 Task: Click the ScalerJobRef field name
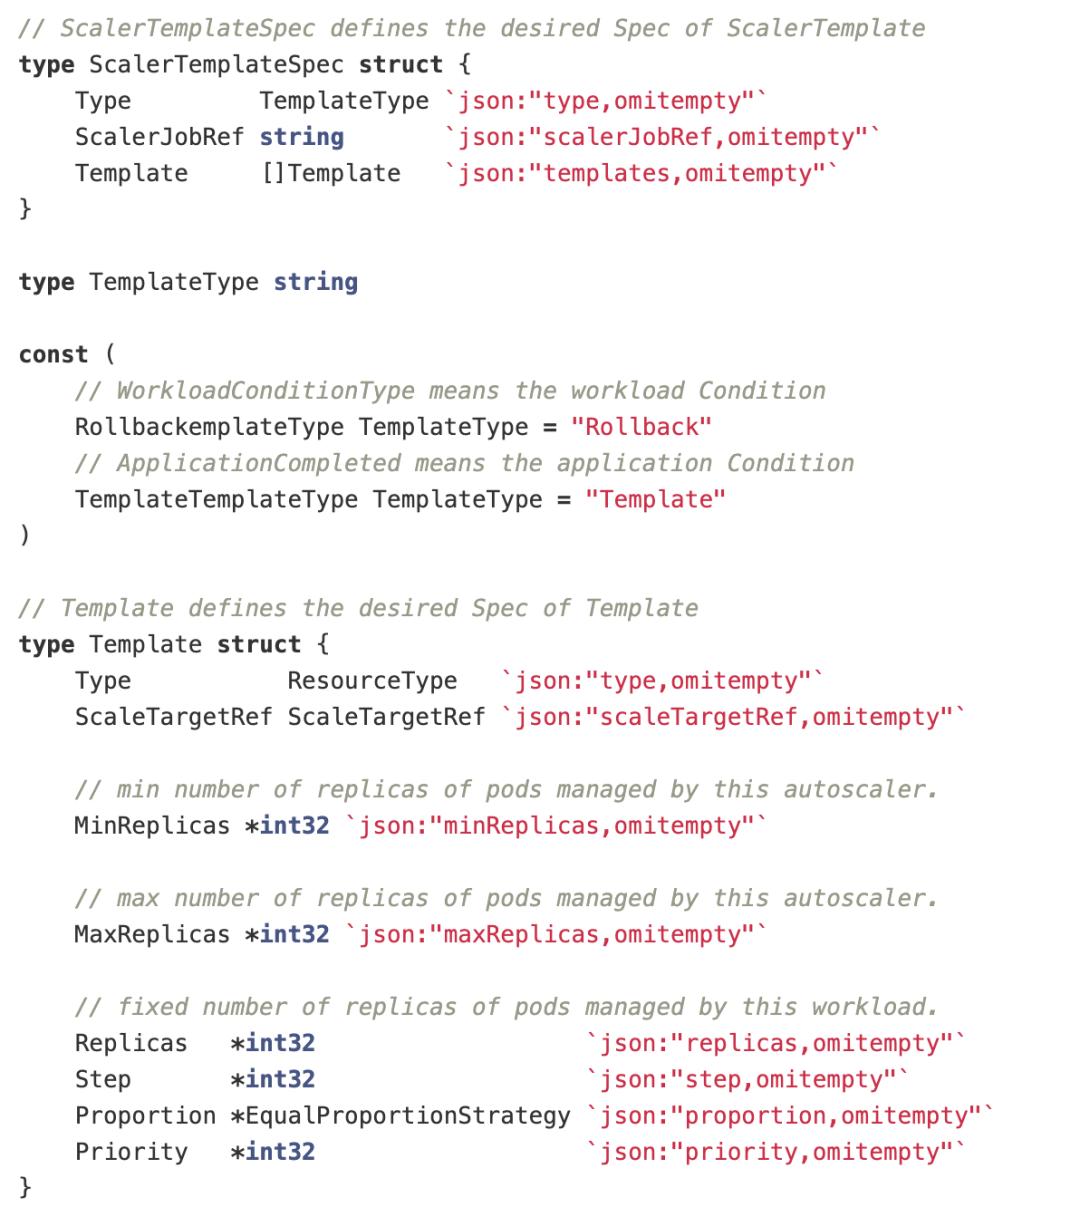click(x=159, y=137)
